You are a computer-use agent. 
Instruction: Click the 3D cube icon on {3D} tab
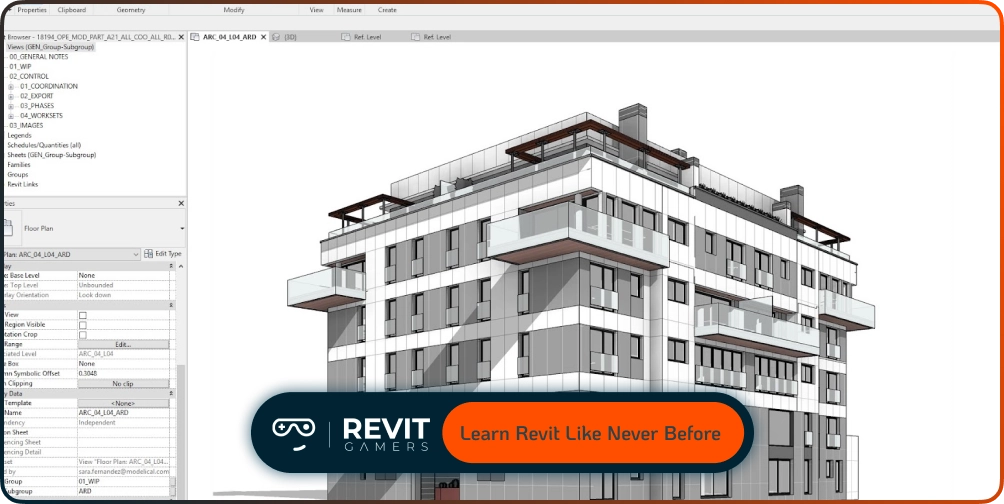click(x=276, y=37)
